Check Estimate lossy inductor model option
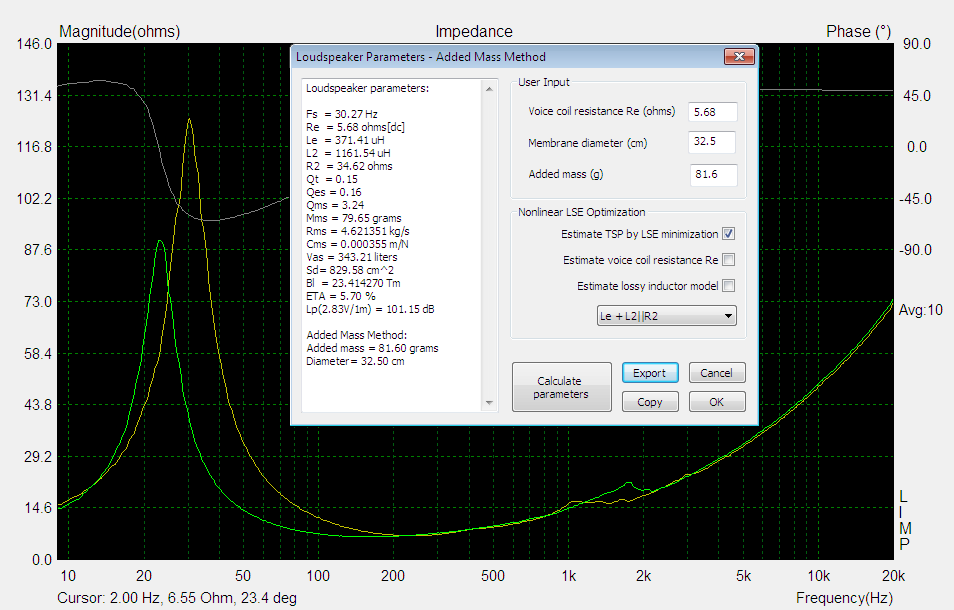The width and height of the screenshot is (954, 610). tap(728, 286)
